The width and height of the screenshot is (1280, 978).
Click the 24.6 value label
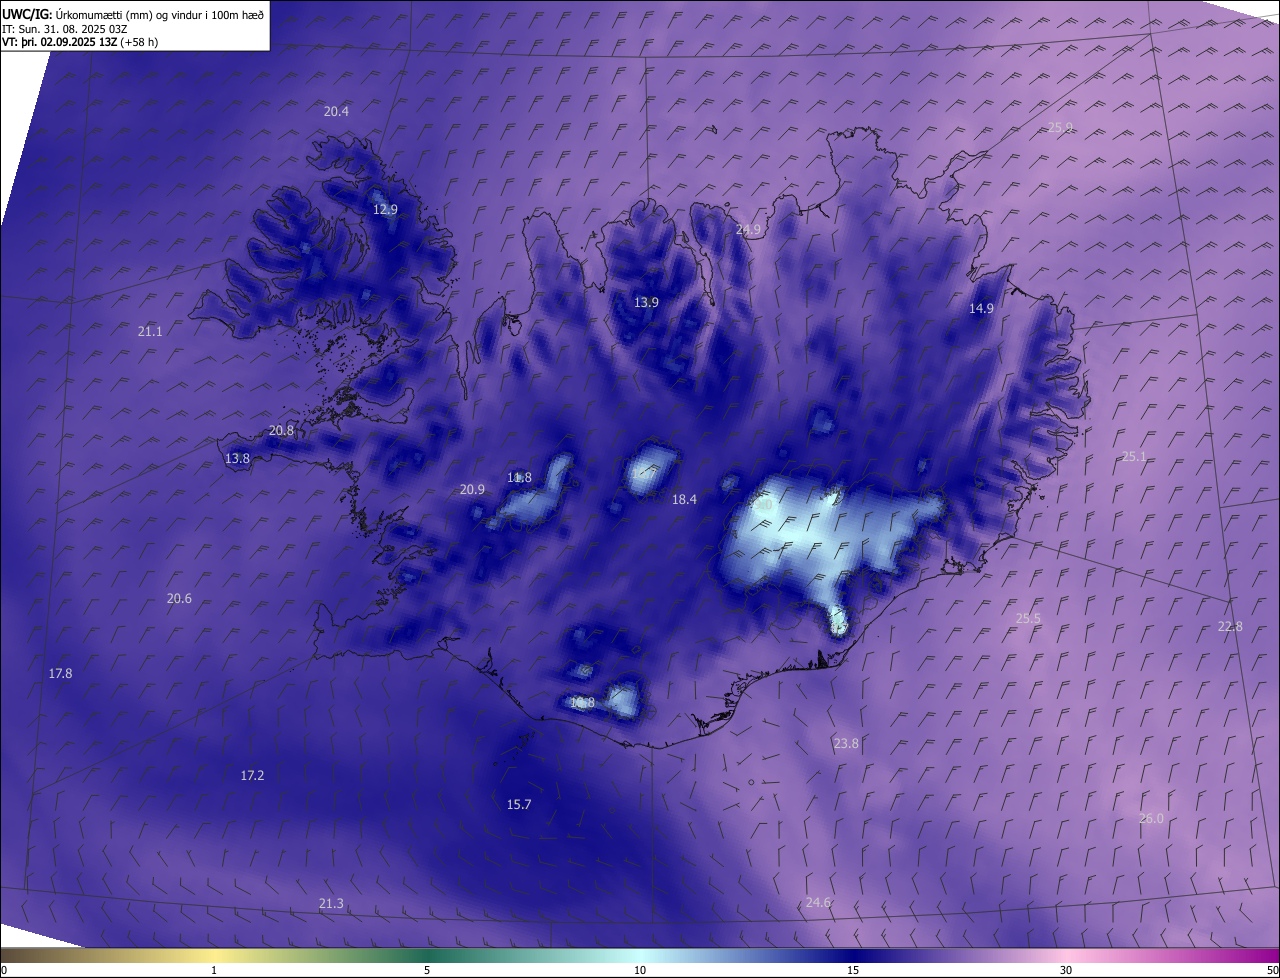818,903
